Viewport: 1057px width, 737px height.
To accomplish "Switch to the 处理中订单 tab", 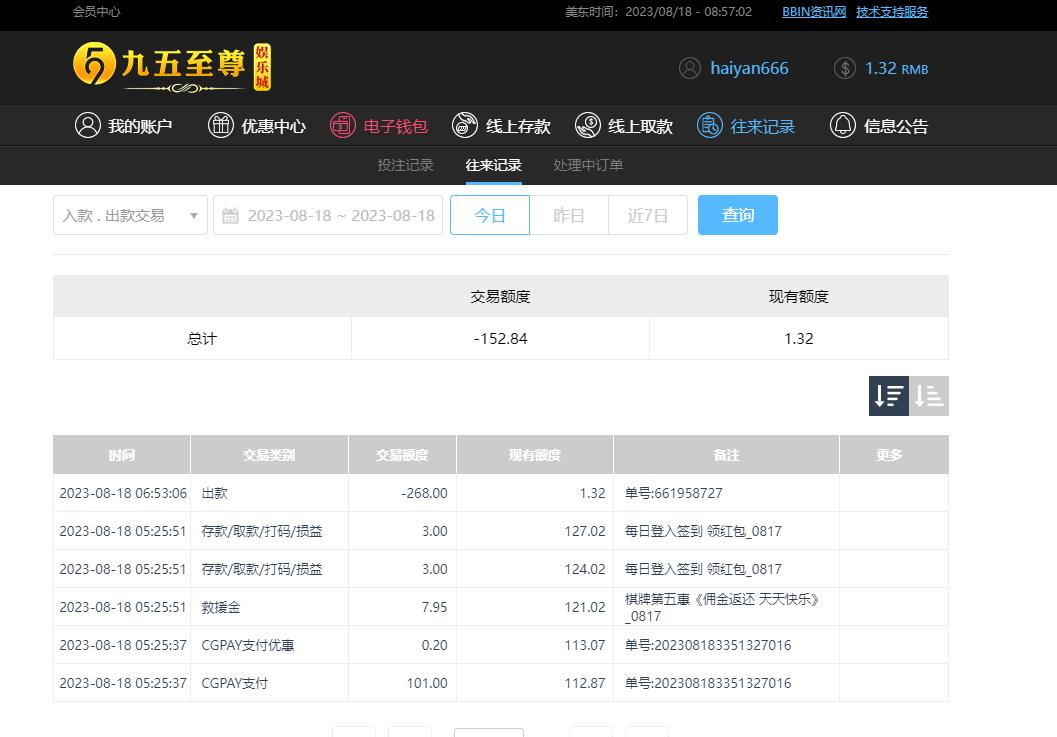I will (x=588, y=165).
